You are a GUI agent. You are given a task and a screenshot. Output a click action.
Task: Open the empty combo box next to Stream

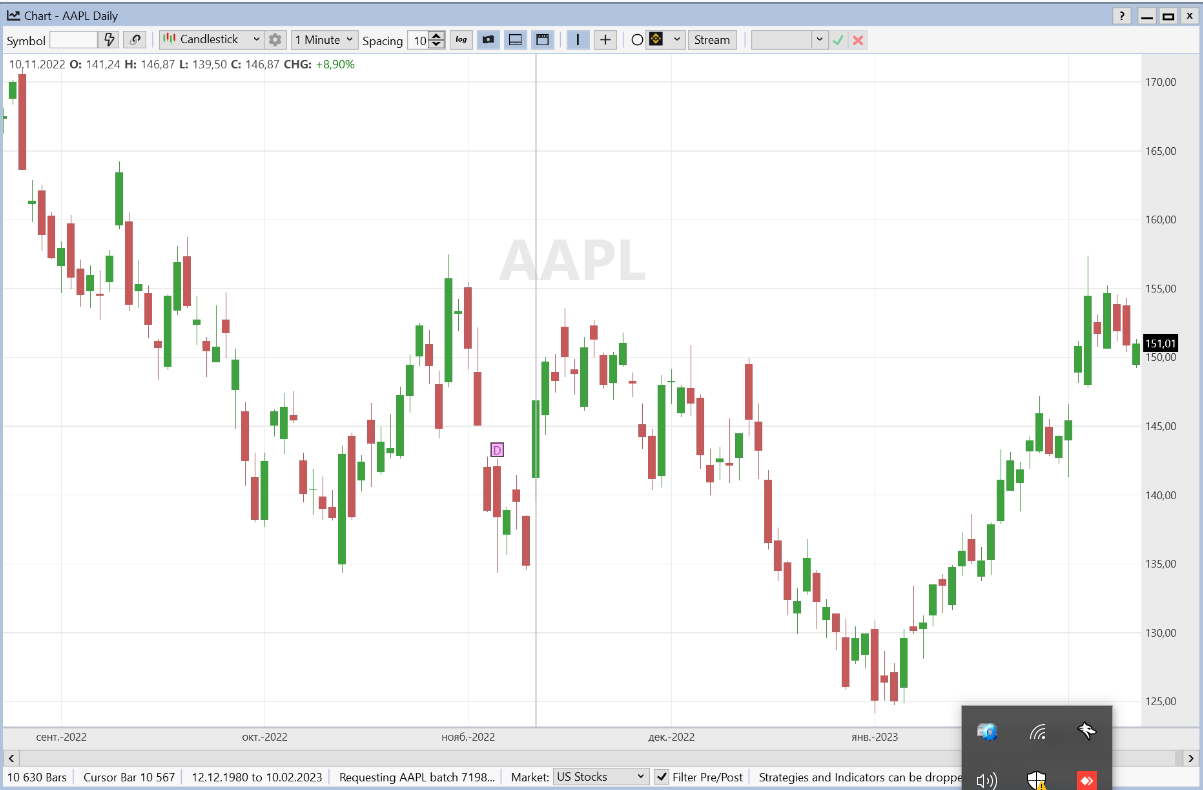click(789, 40)
